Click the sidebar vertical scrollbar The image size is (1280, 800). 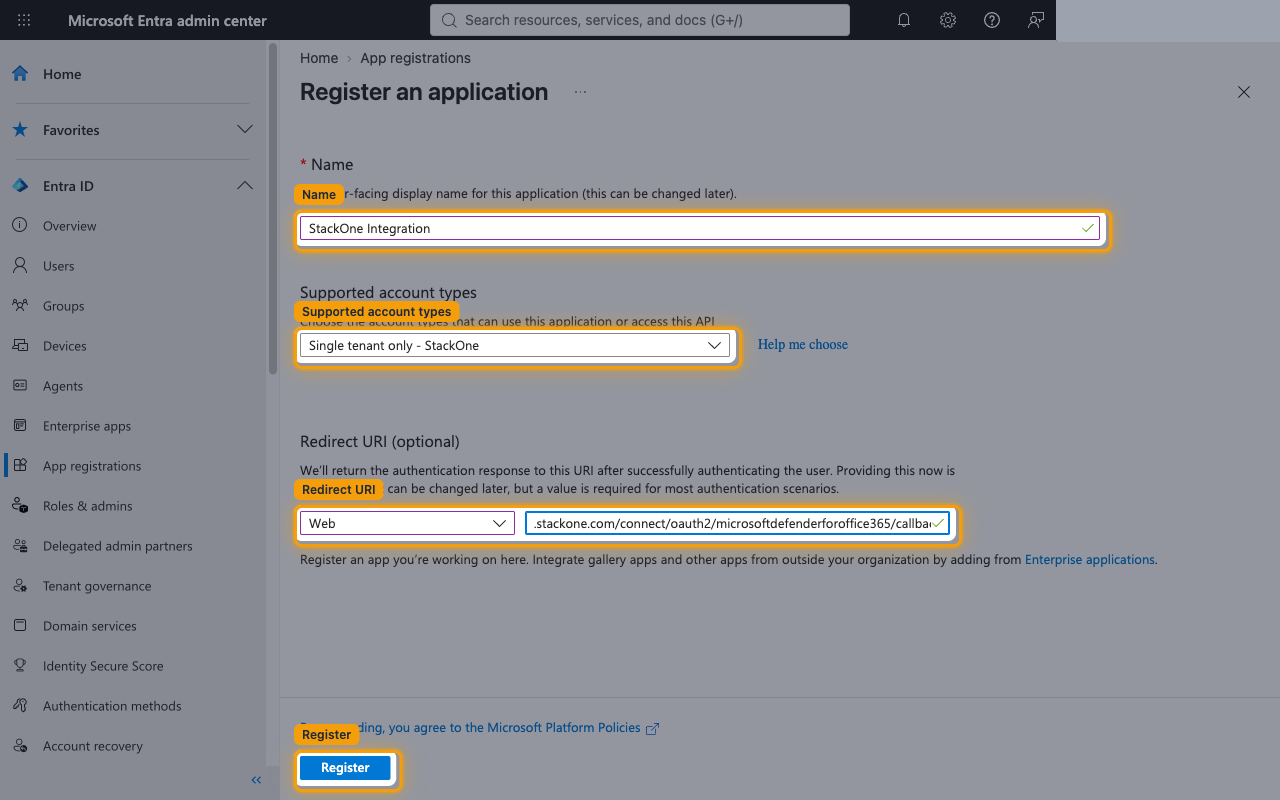pyautogui.click(x=273, y=210)
